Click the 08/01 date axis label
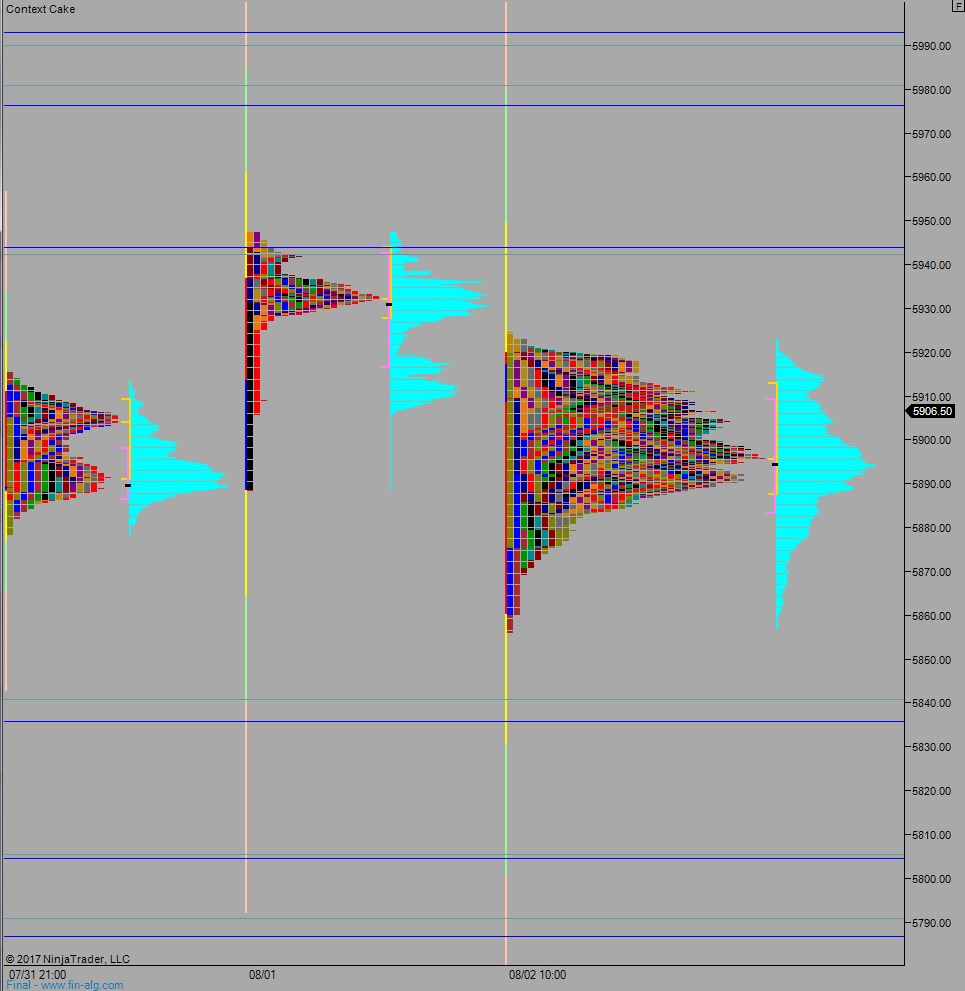This screenshot has width=965, height=991. tap(262, 974)
